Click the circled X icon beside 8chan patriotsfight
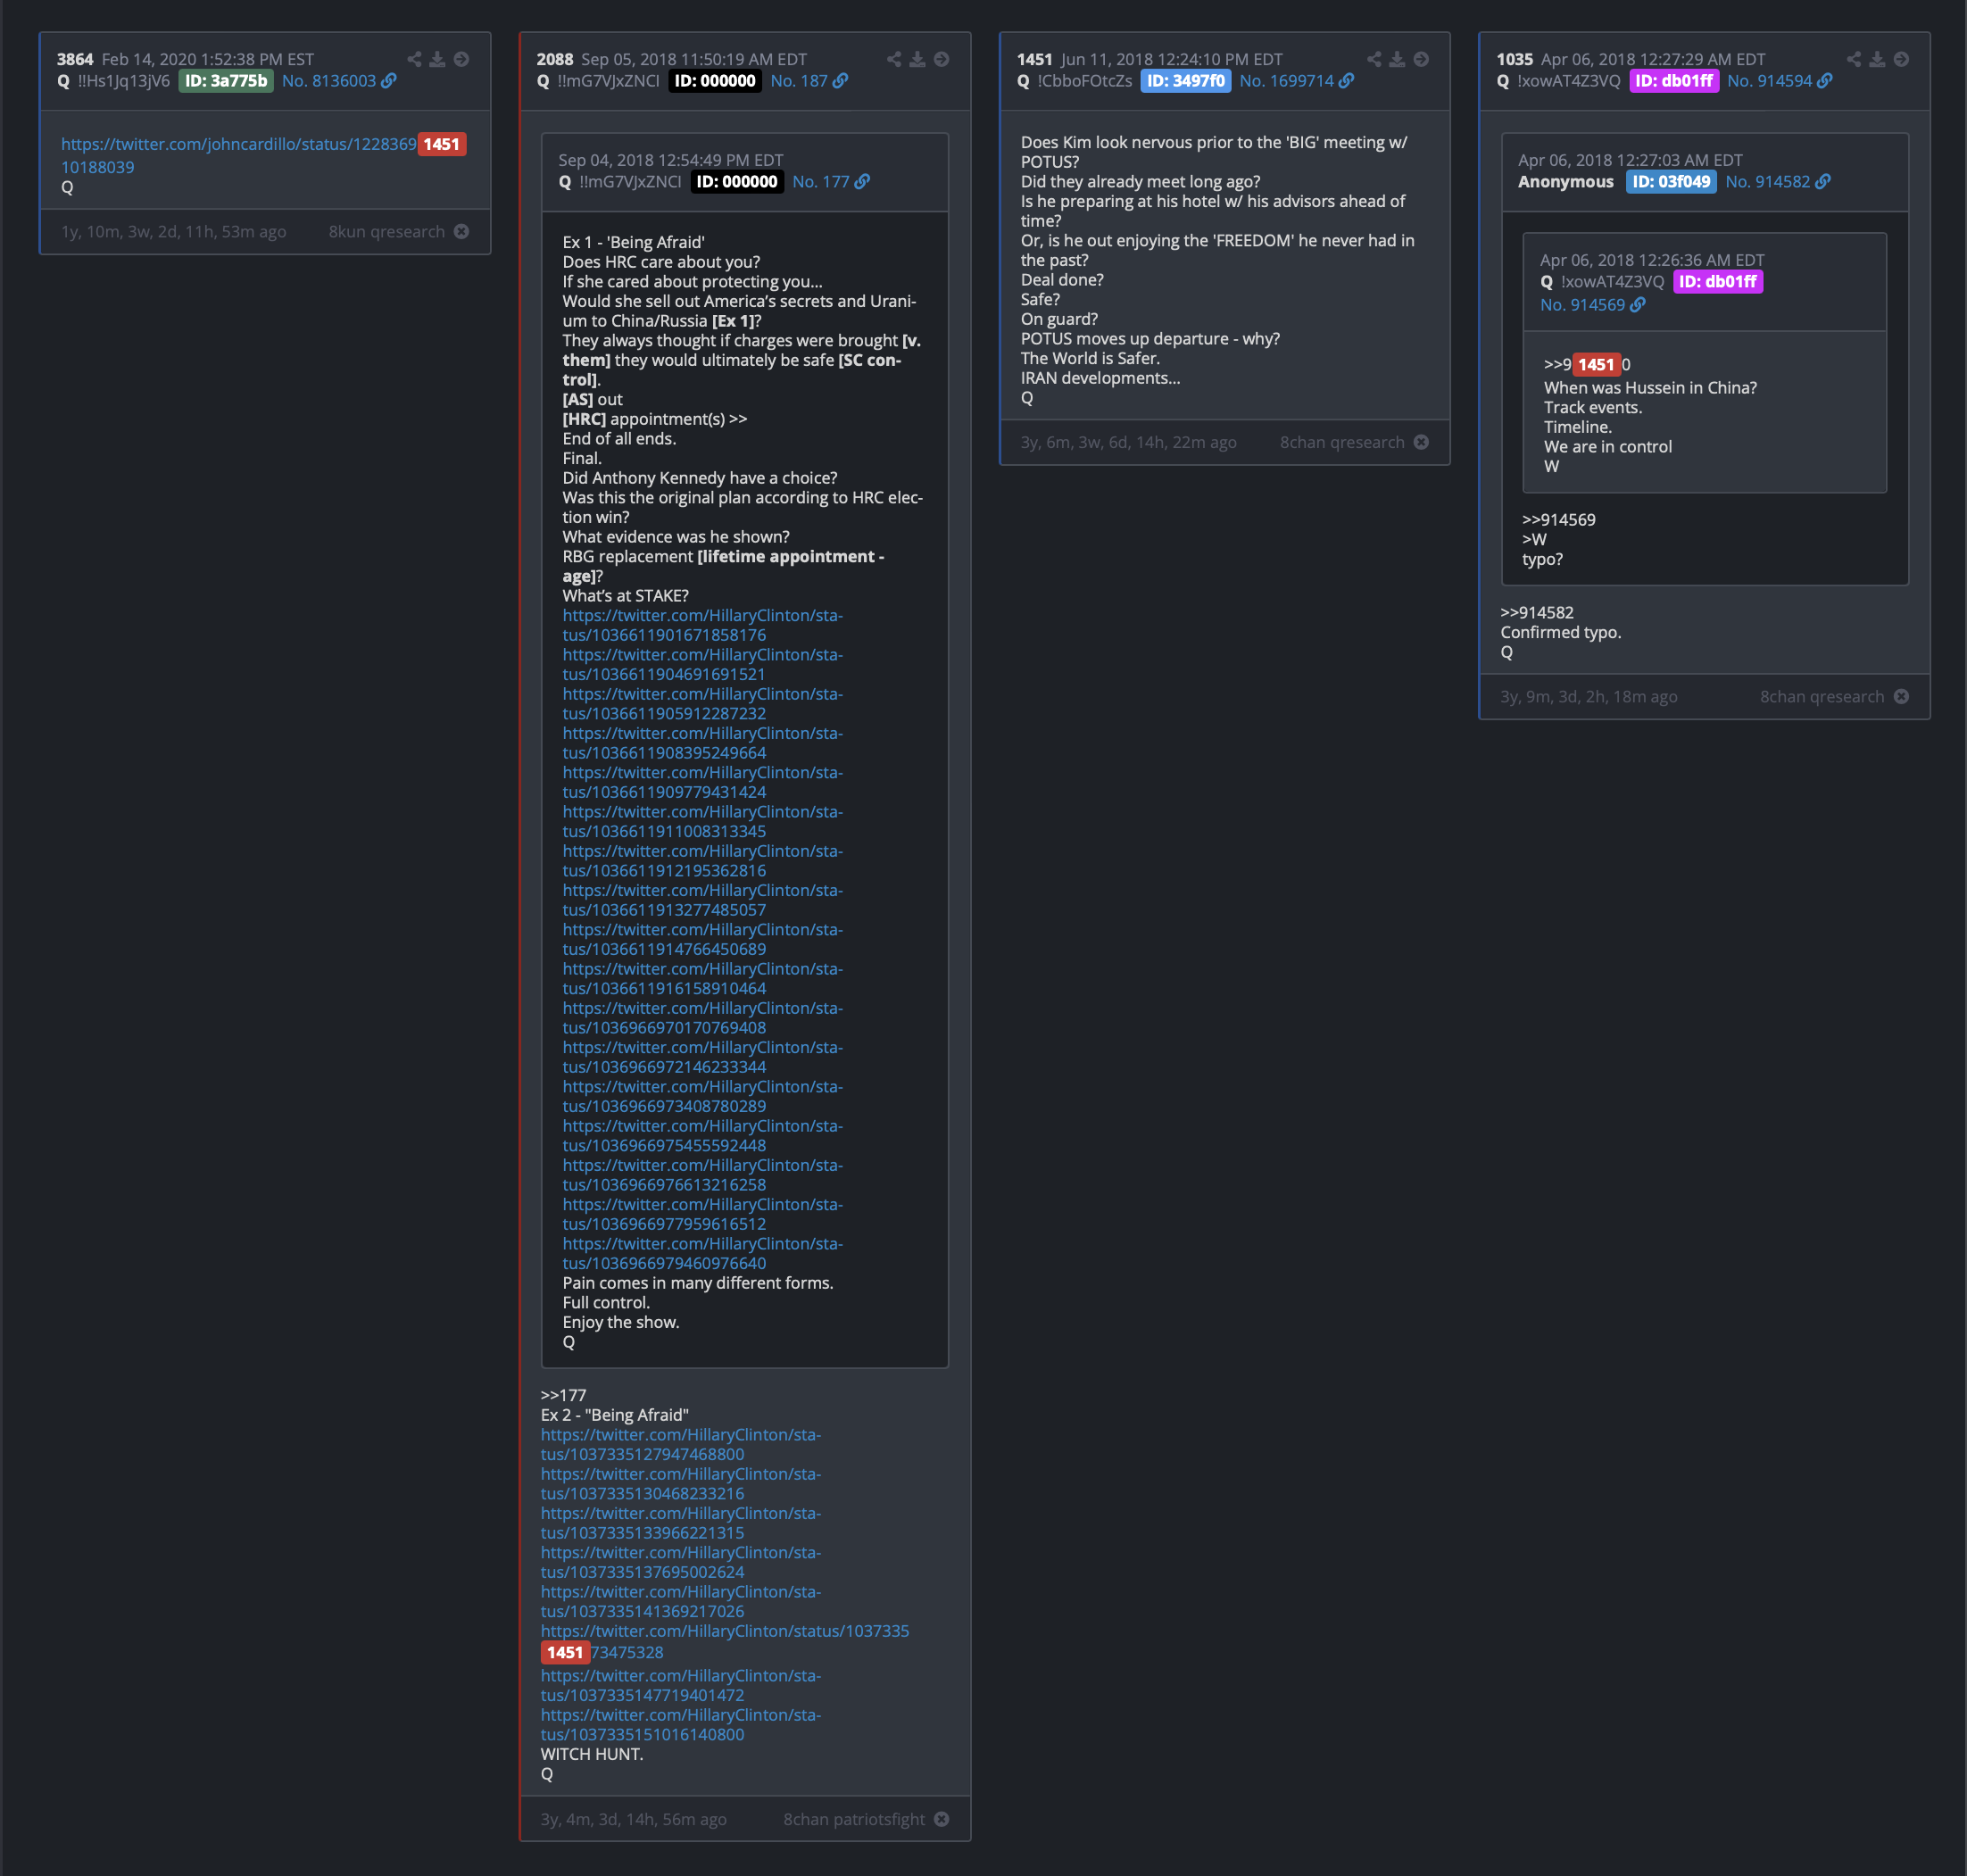Image resolution: width=1967 pixels, height=1876 pixels. [941, 1819]
